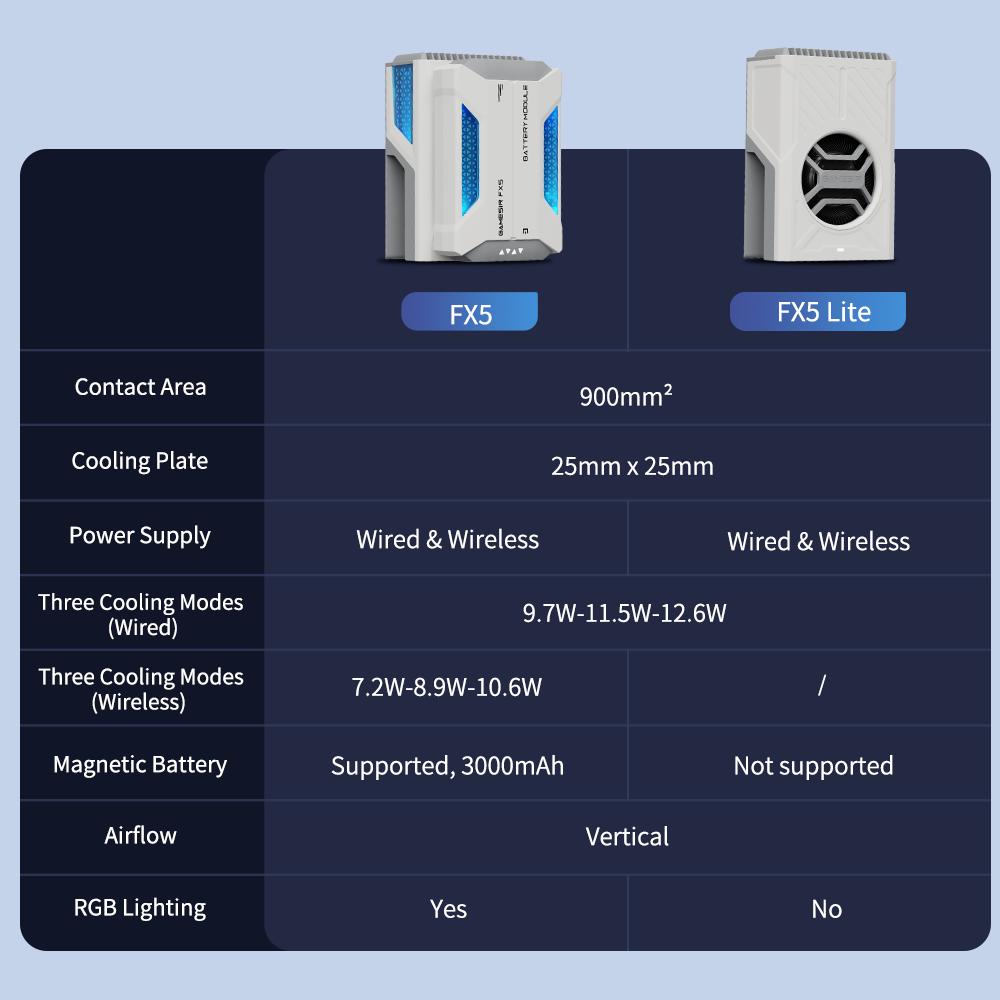Image resolution: width=1000 pixels, height=1000 pixels.
Task: Click the 7.2W-8.9W-10.6W wireless modes value
Action: click(x=447, y=688)
